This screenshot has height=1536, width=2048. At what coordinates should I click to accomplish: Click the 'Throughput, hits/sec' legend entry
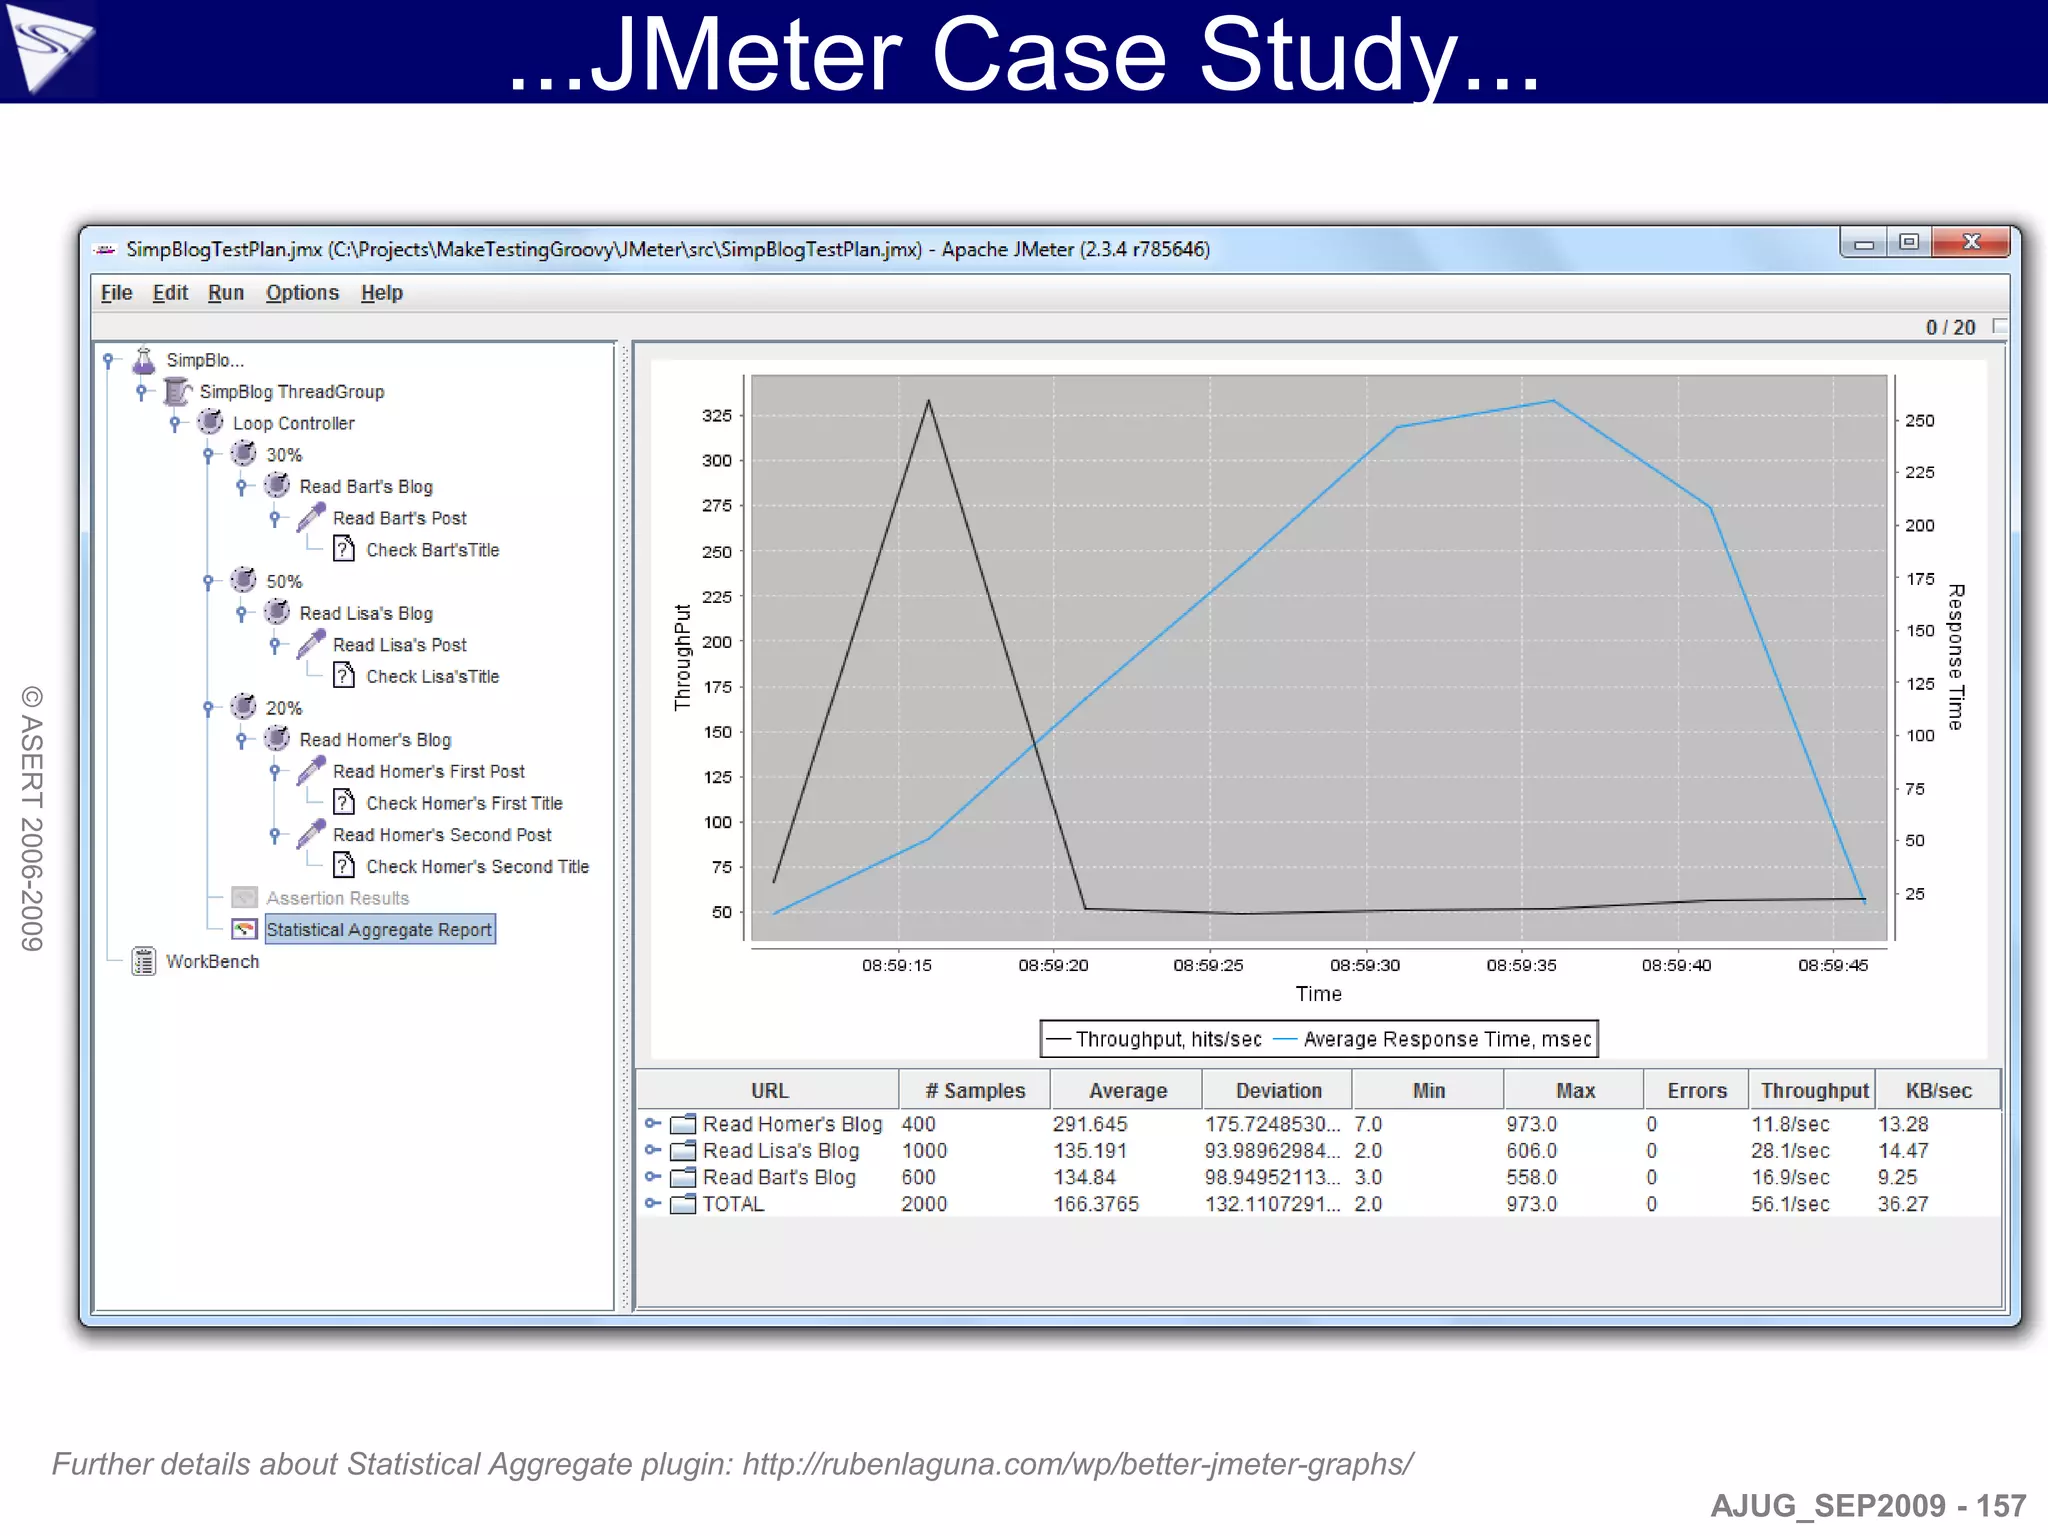1155,1039
